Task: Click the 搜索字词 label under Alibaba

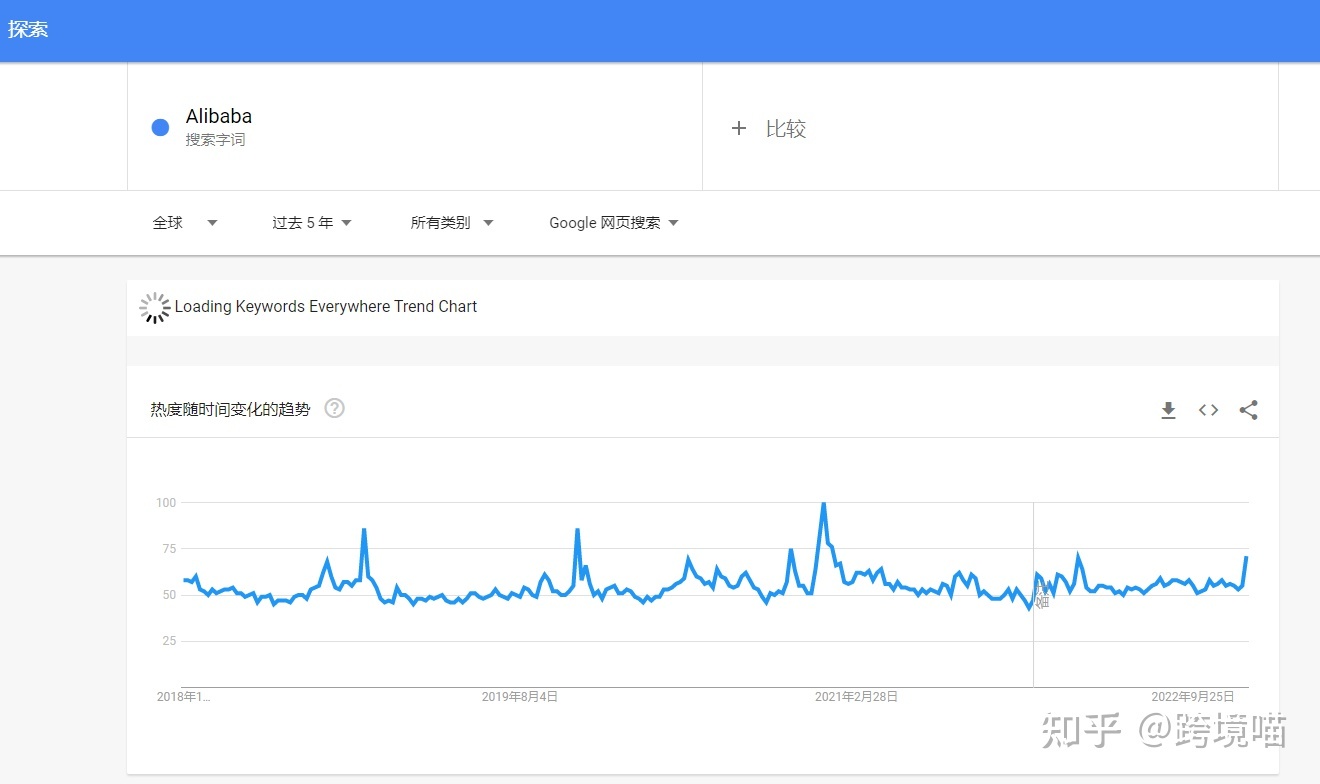Action: (215, 140)
